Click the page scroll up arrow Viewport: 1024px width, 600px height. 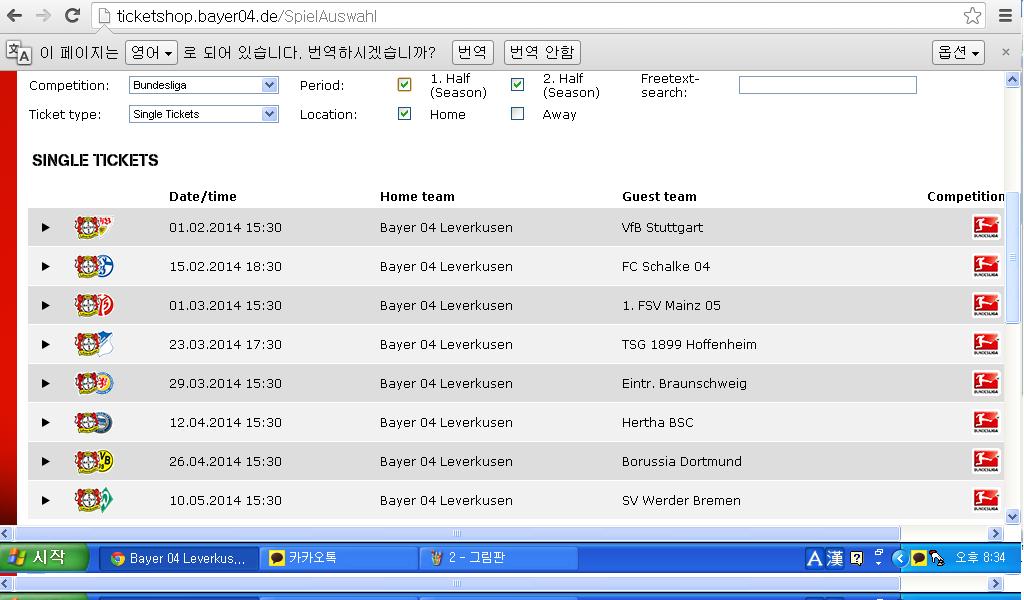[x=1013, y=80]
